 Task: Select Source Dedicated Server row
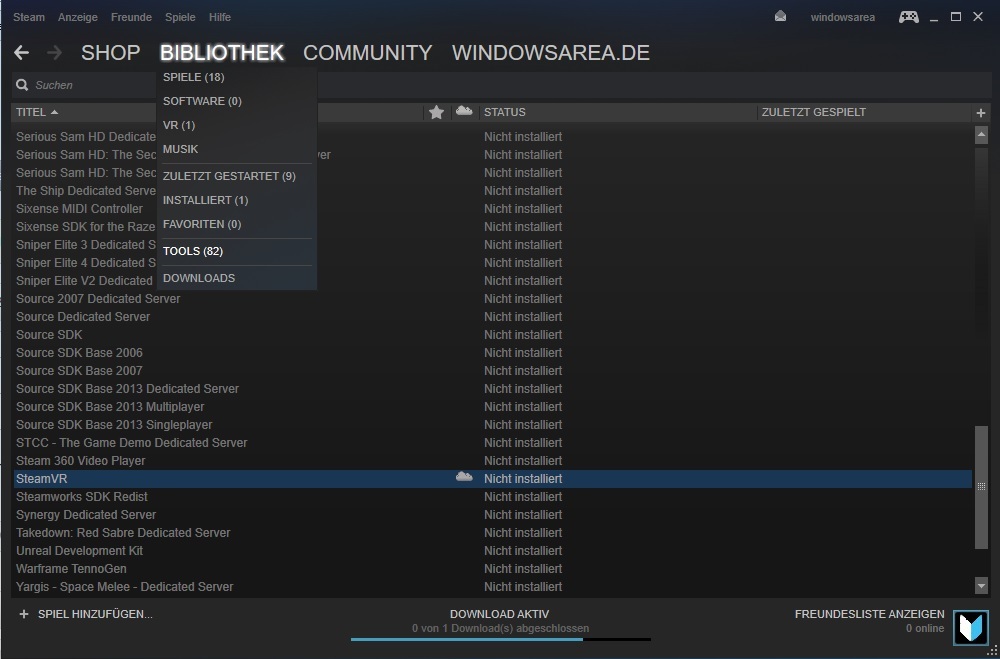pos(492,317)
